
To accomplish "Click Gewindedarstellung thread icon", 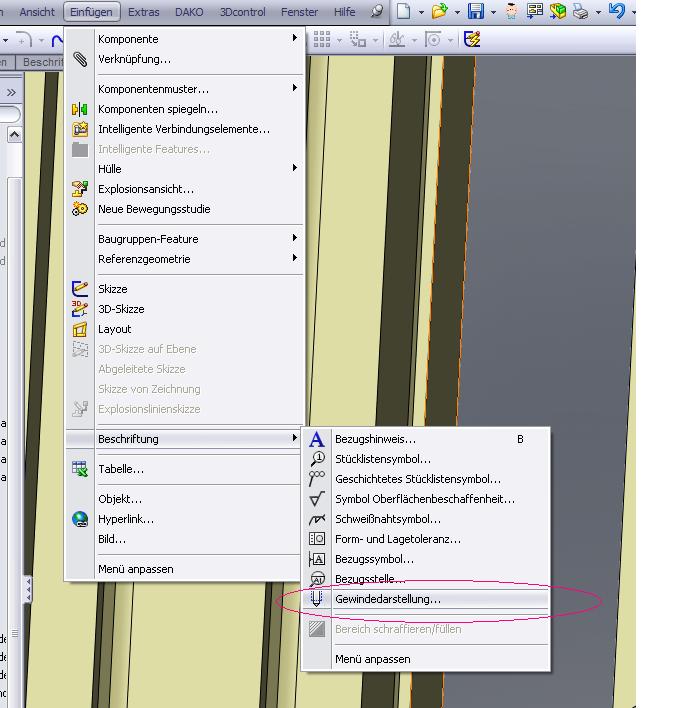I will pyautogui.click(x=317, y=599).
